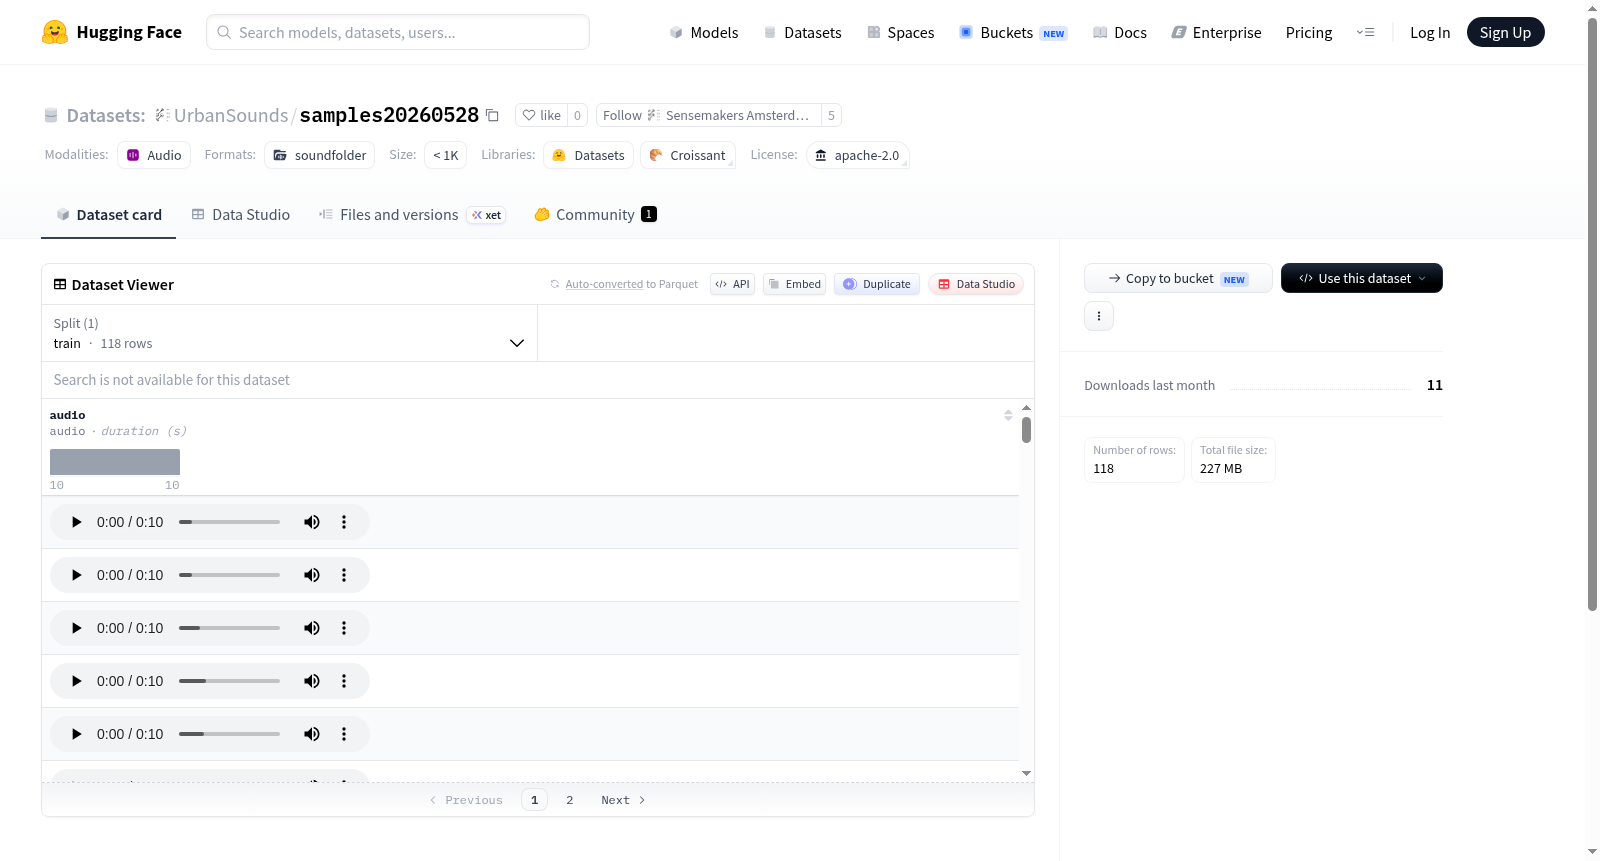Image resolution: width=1600 pixels, height=861 pixels.
Task: Mute the second audio sample
Action: 312,575
